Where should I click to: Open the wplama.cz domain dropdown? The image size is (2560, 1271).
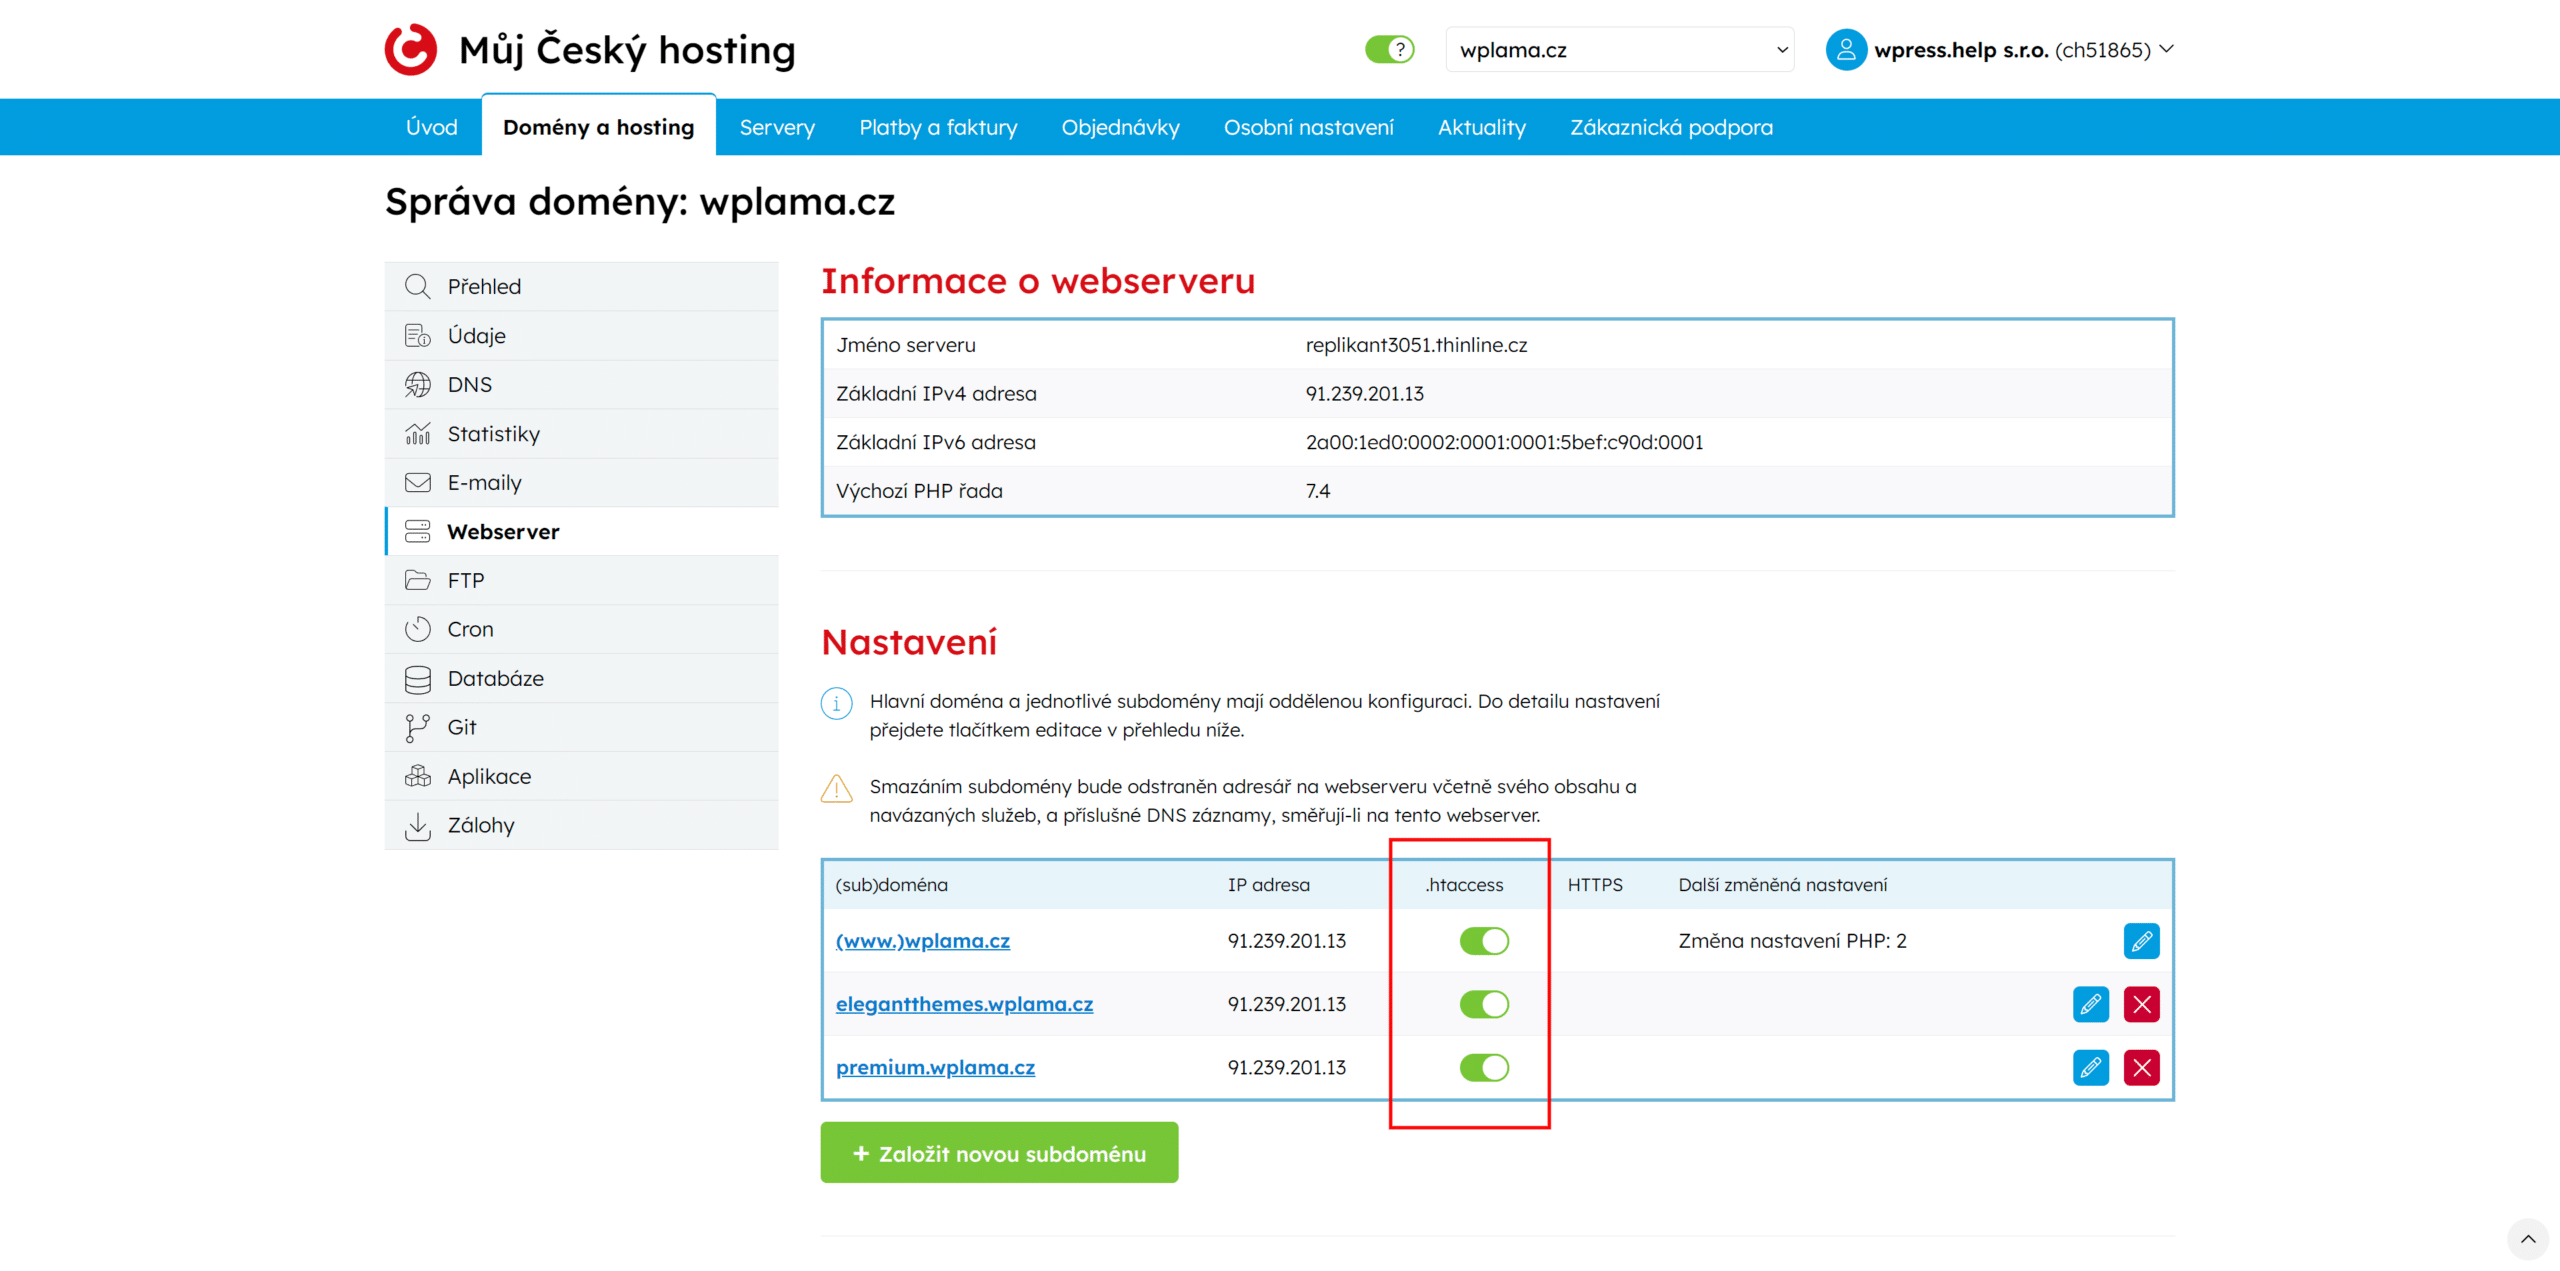tap(1619, 49)
